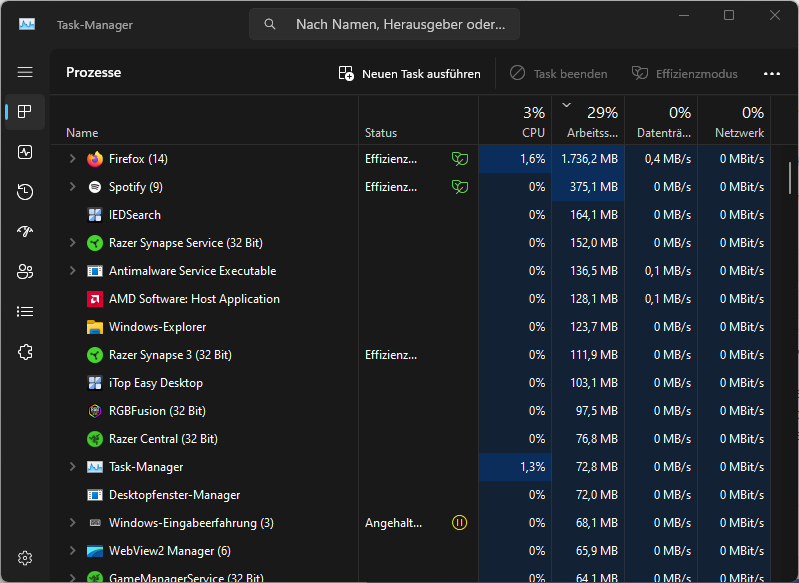The width and height of the screenshot is (799, 583).
Task: Click the yellow suspended pause icon for Windows-Eingabeerfahrung
Action: (460, 523)
